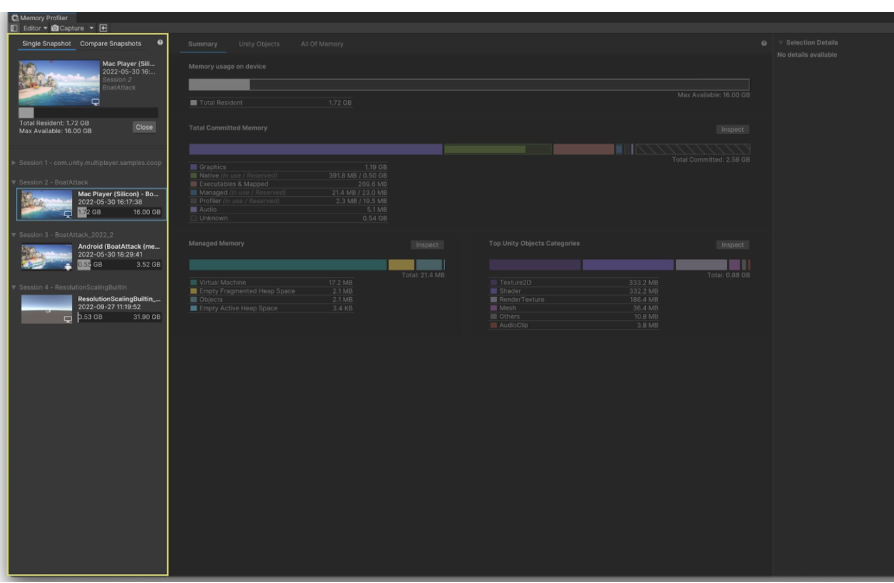This screenshot has width=894, height=583.
Task: Open the Summary tab
Action: click(x=203, y=44)
